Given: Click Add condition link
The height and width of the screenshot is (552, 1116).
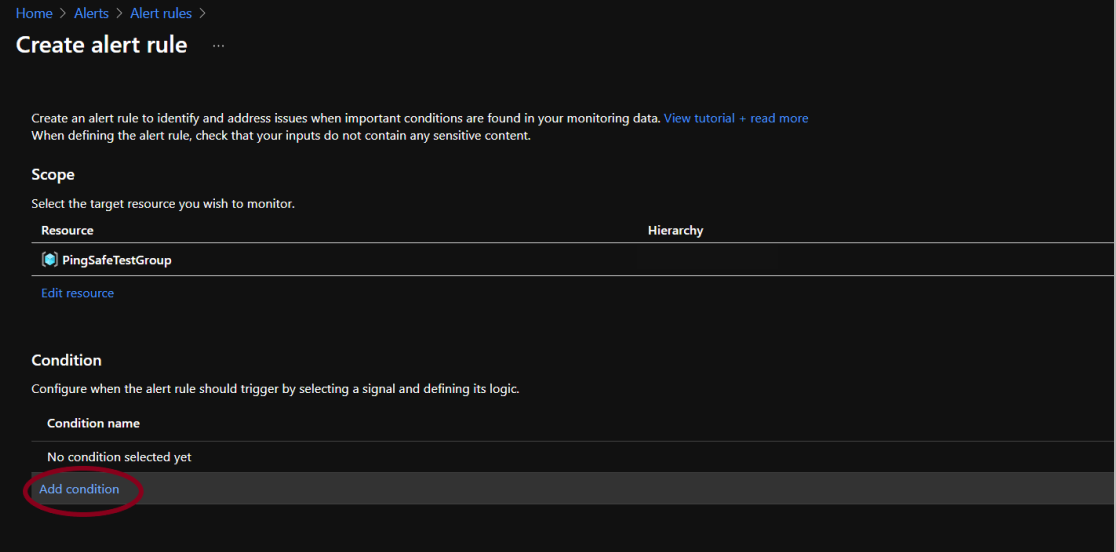Looking at the screenshot, I should coord(79,489).
